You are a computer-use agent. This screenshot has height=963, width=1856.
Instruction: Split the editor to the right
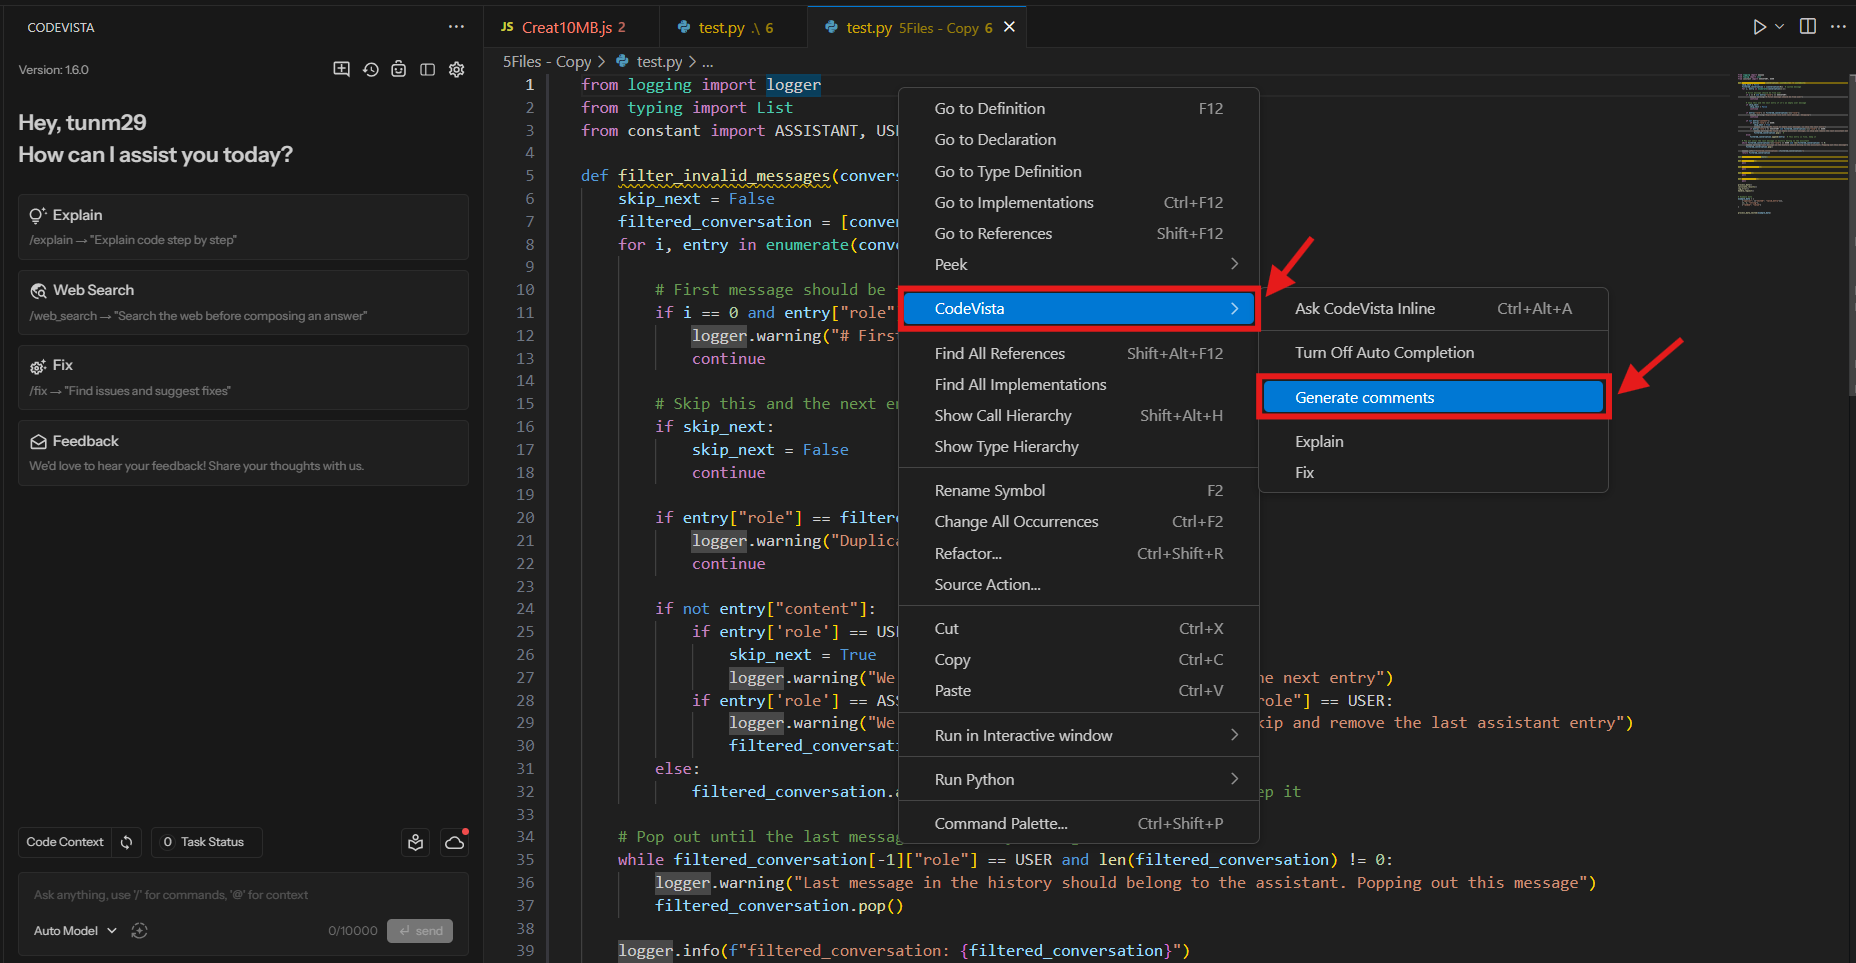1808,27
